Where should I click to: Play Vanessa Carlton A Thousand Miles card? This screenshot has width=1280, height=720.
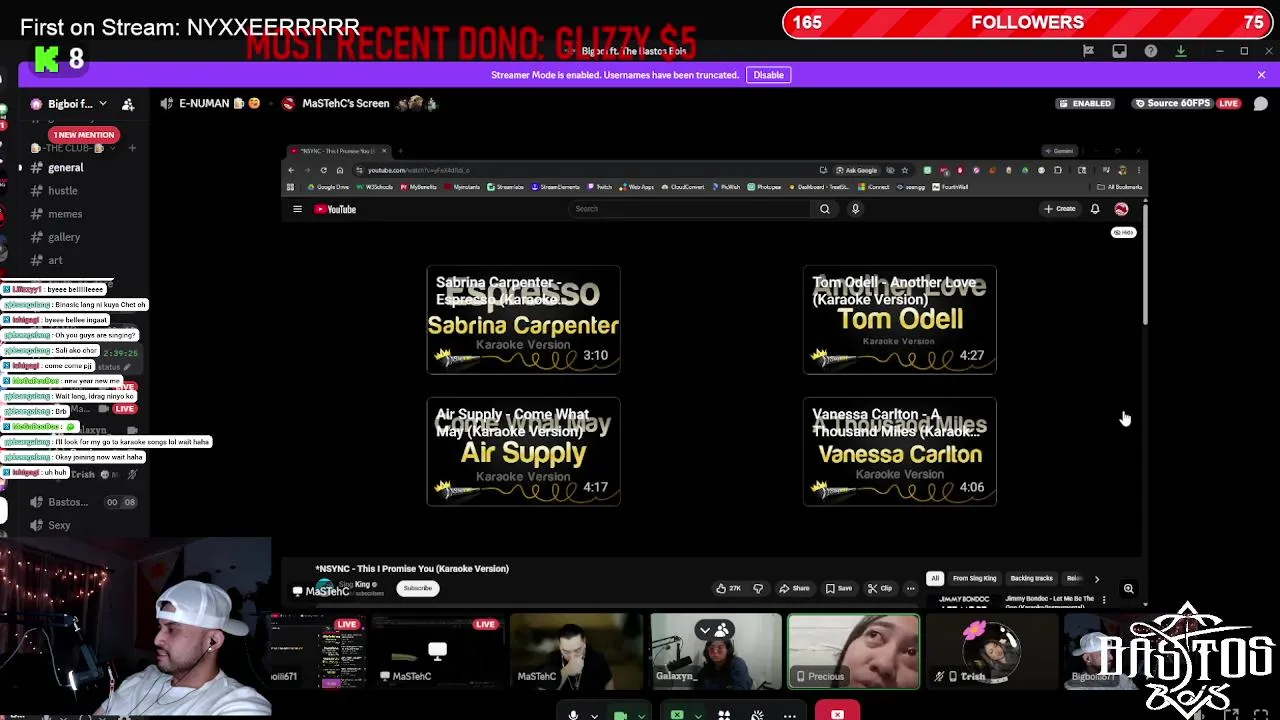click(x=900, y=452)
